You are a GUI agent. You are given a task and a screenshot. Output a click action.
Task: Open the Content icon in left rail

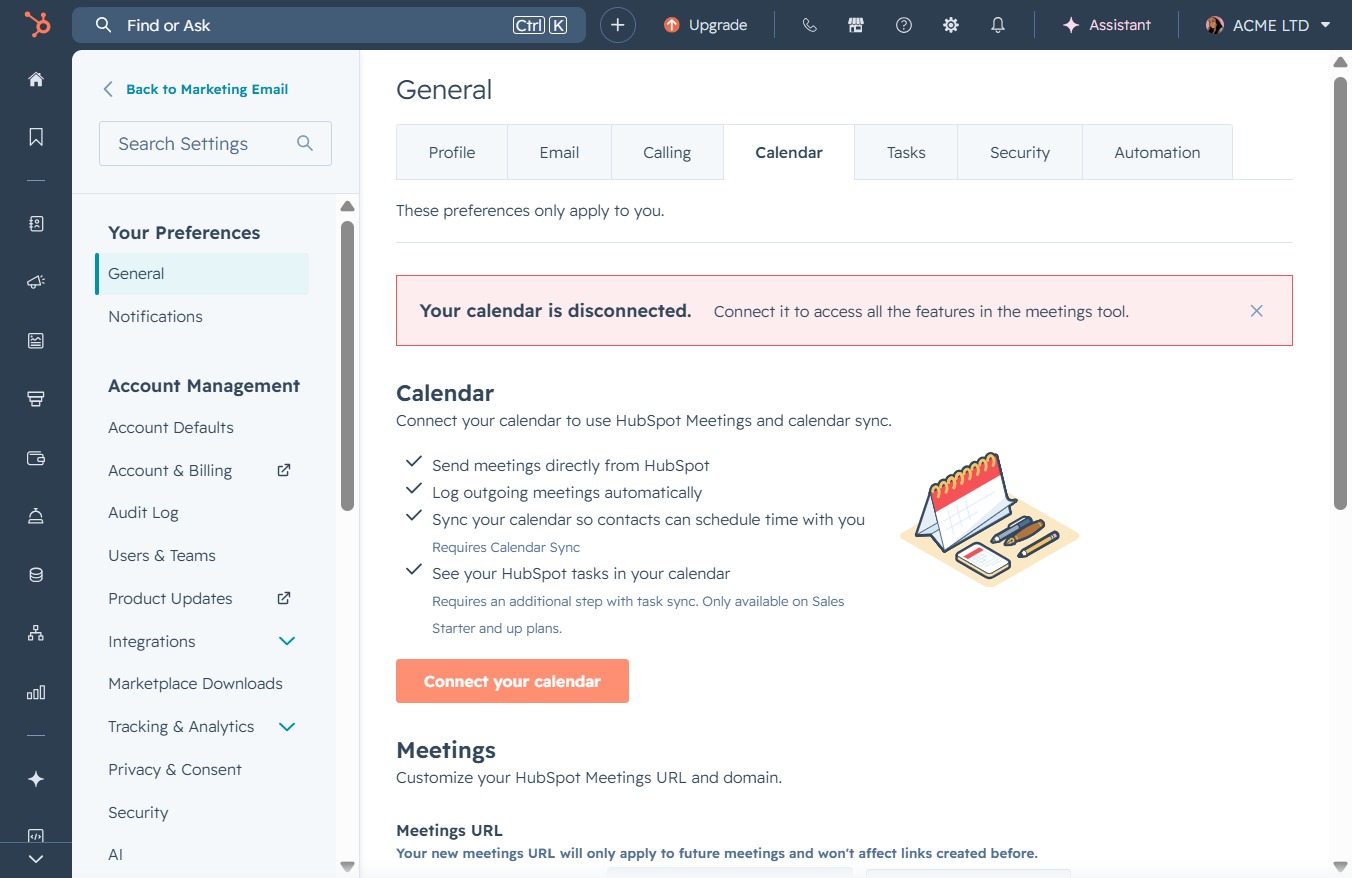coord(36,341)
